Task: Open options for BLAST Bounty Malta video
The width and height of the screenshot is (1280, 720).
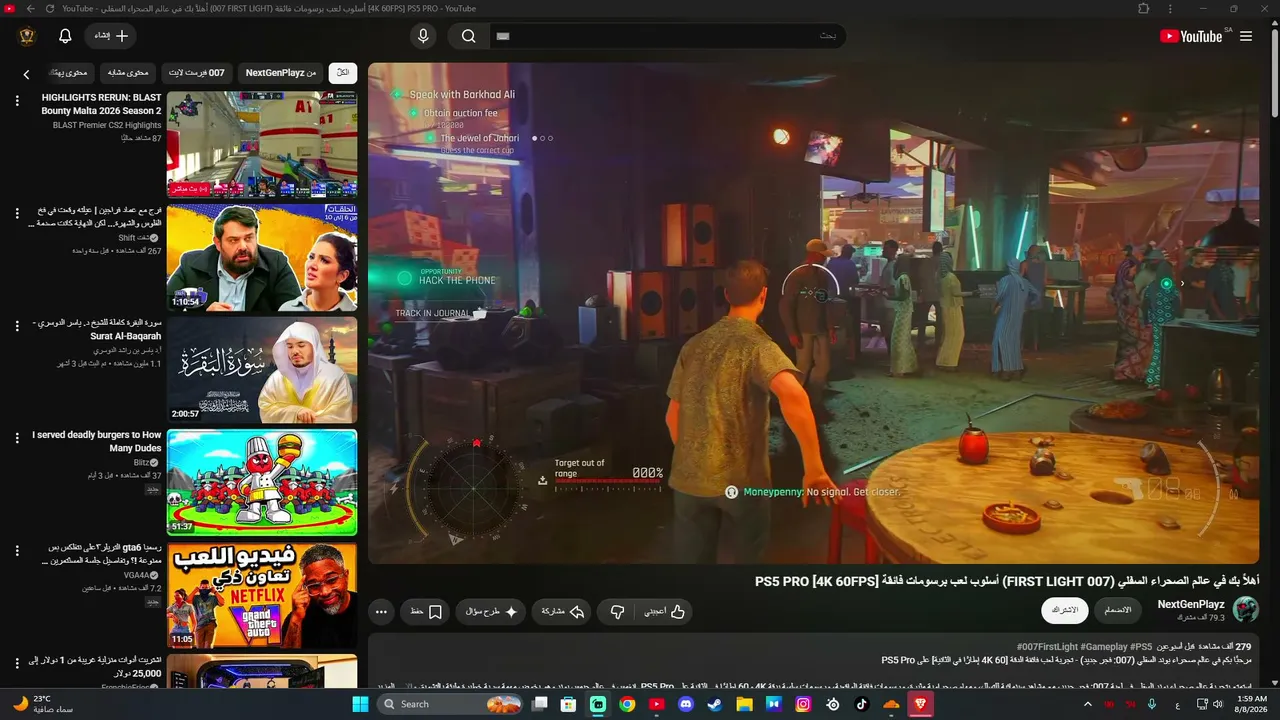Action: 17,101
